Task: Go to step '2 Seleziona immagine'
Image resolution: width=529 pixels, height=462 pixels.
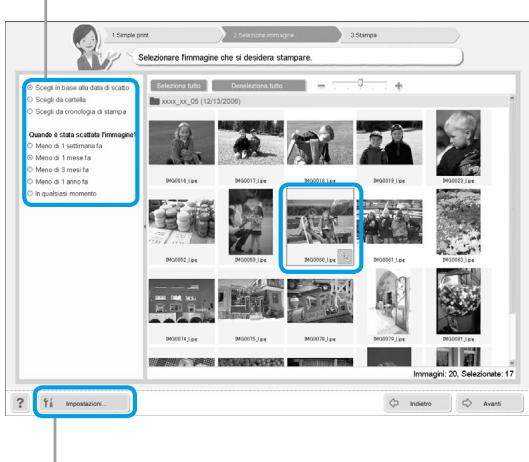Action: click(x=281, y=35)
